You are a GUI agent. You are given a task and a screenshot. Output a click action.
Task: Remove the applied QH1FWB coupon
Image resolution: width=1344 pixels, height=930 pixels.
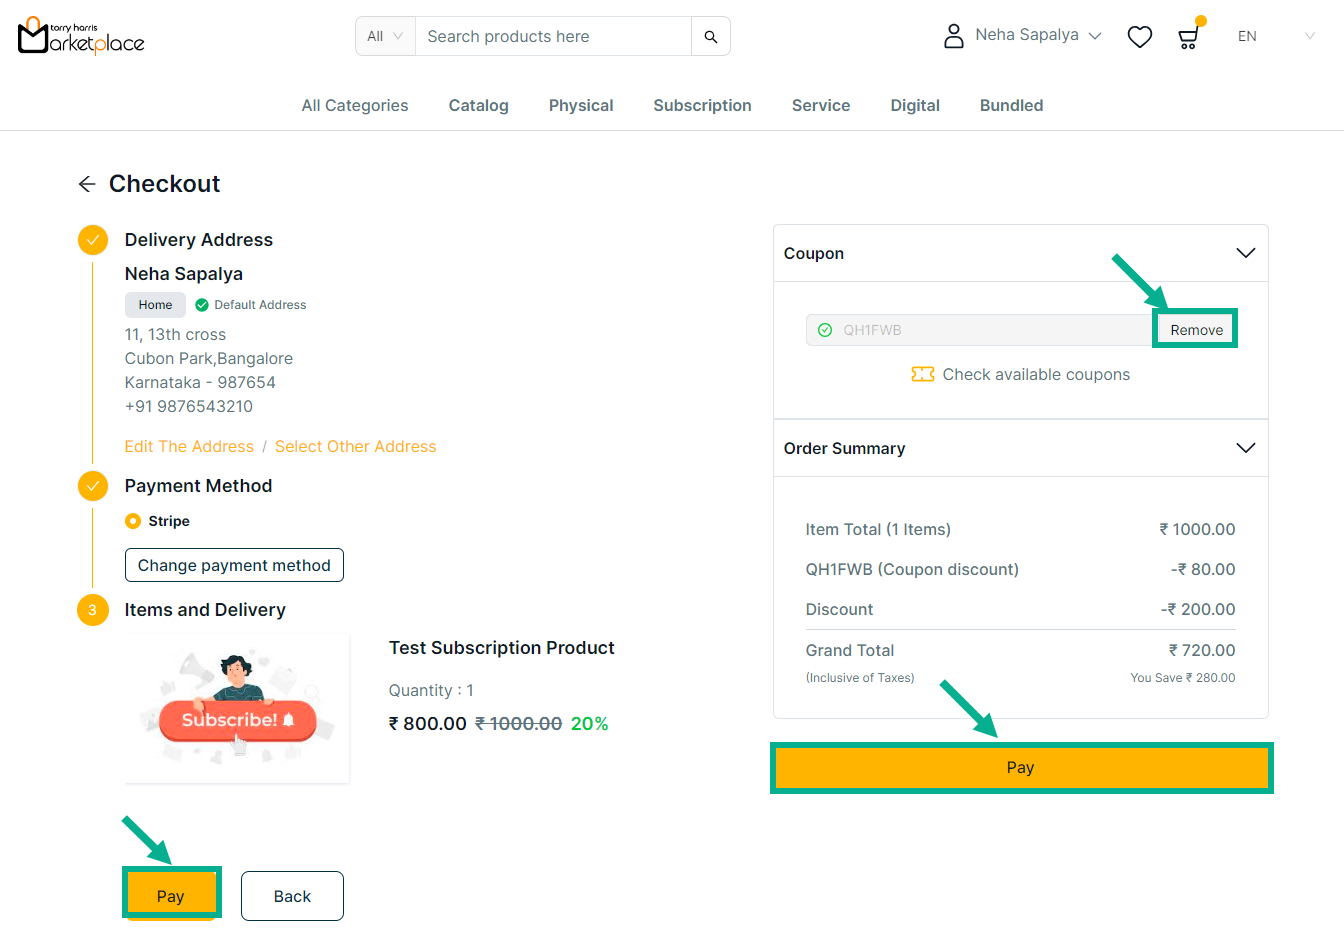tap(1196, 330)
